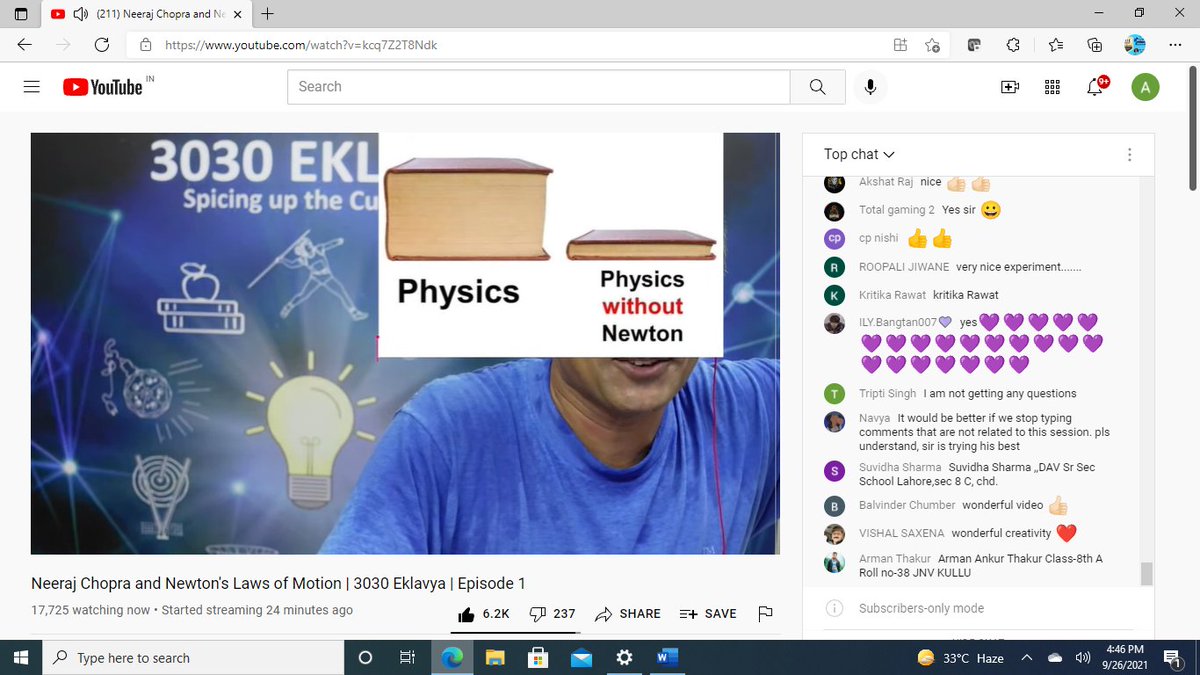Mute the tab using its speaker icon

[x=79, y=15]
